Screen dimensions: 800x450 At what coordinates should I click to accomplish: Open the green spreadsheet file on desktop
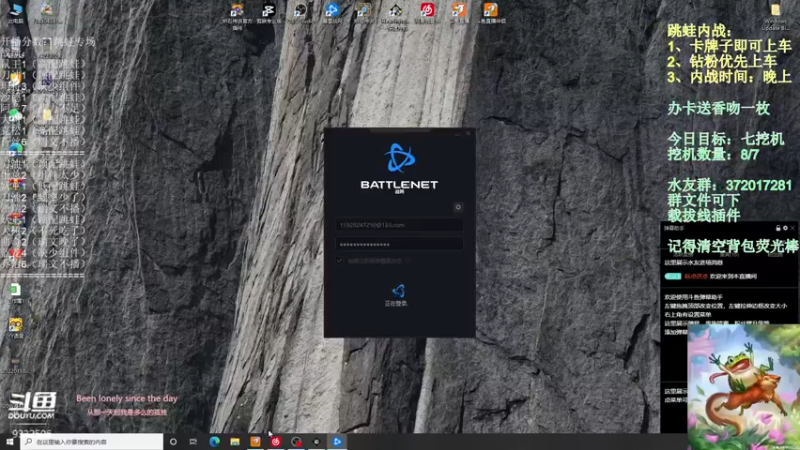(x=15, y=293)
